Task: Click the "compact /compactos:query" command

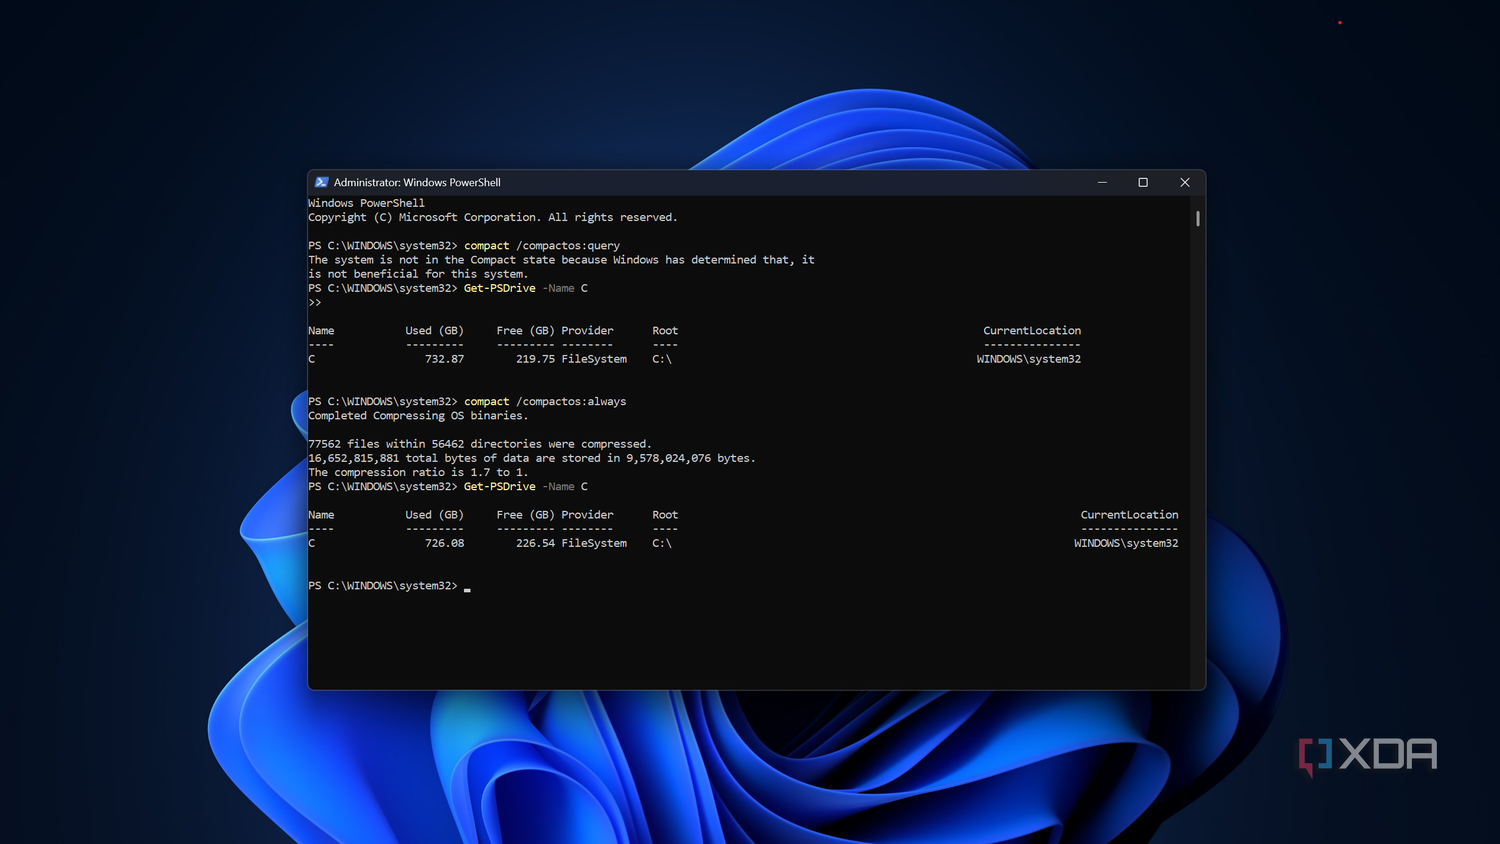Action: point(541,245)
